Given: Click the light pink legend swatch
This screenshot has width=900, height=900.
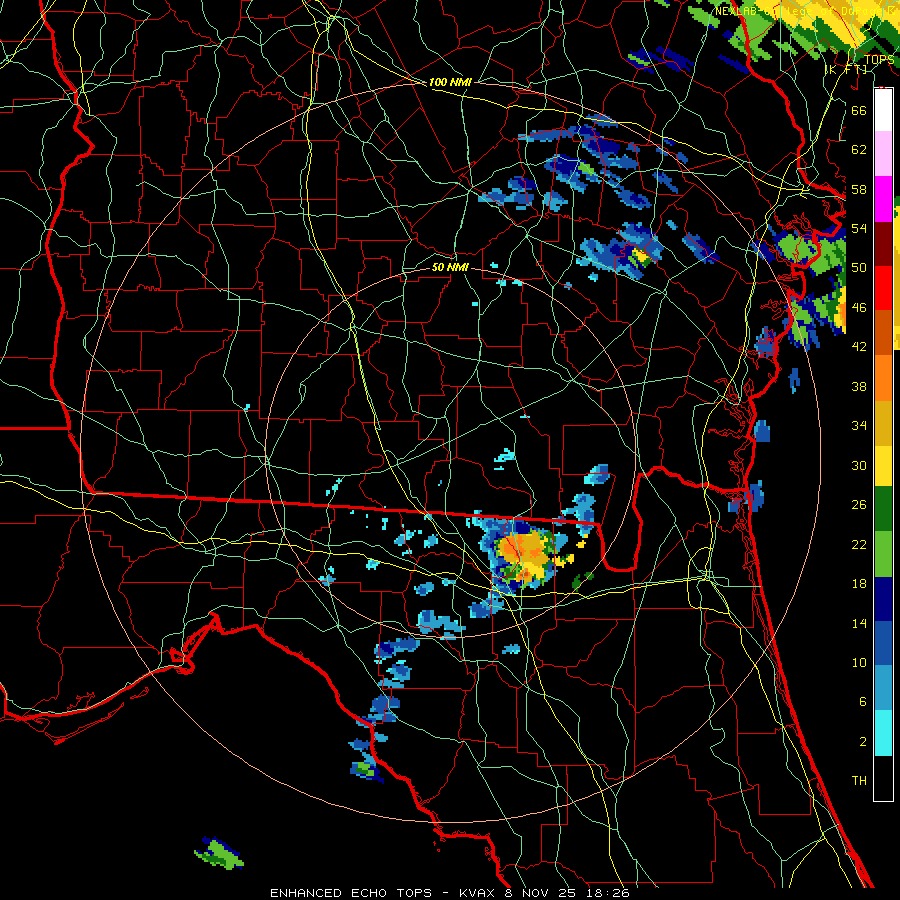Looking at the screenshot, I should tap(883, 153).
